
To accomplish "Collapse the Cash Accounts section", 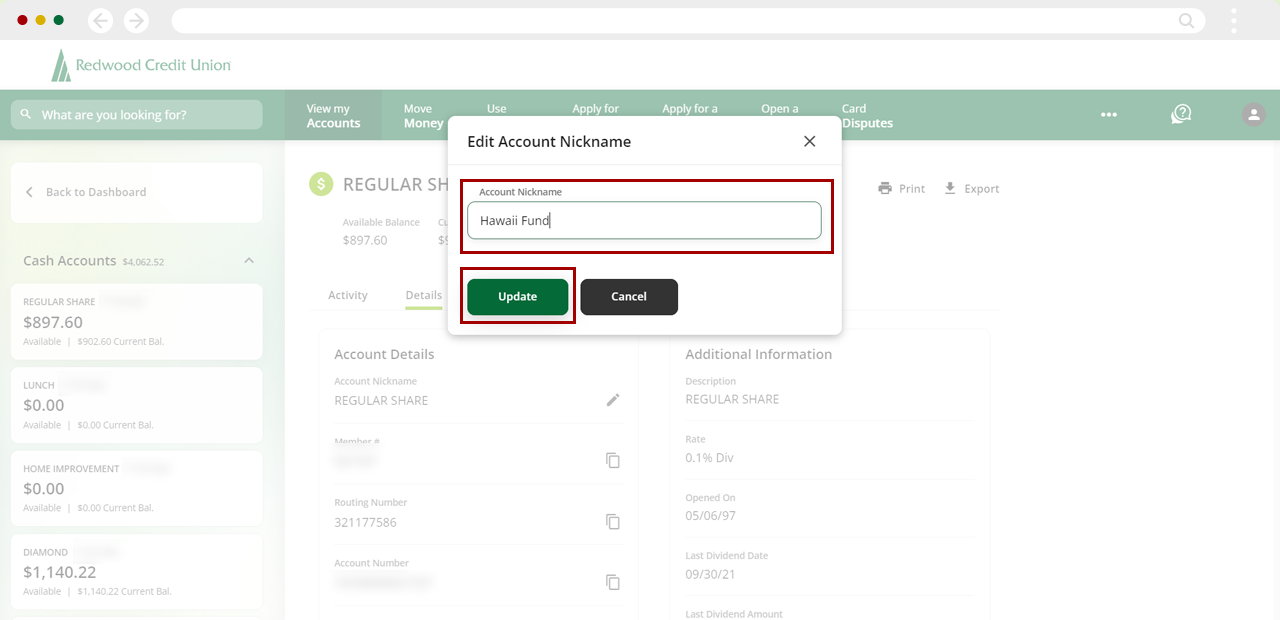I will (249, 260).
